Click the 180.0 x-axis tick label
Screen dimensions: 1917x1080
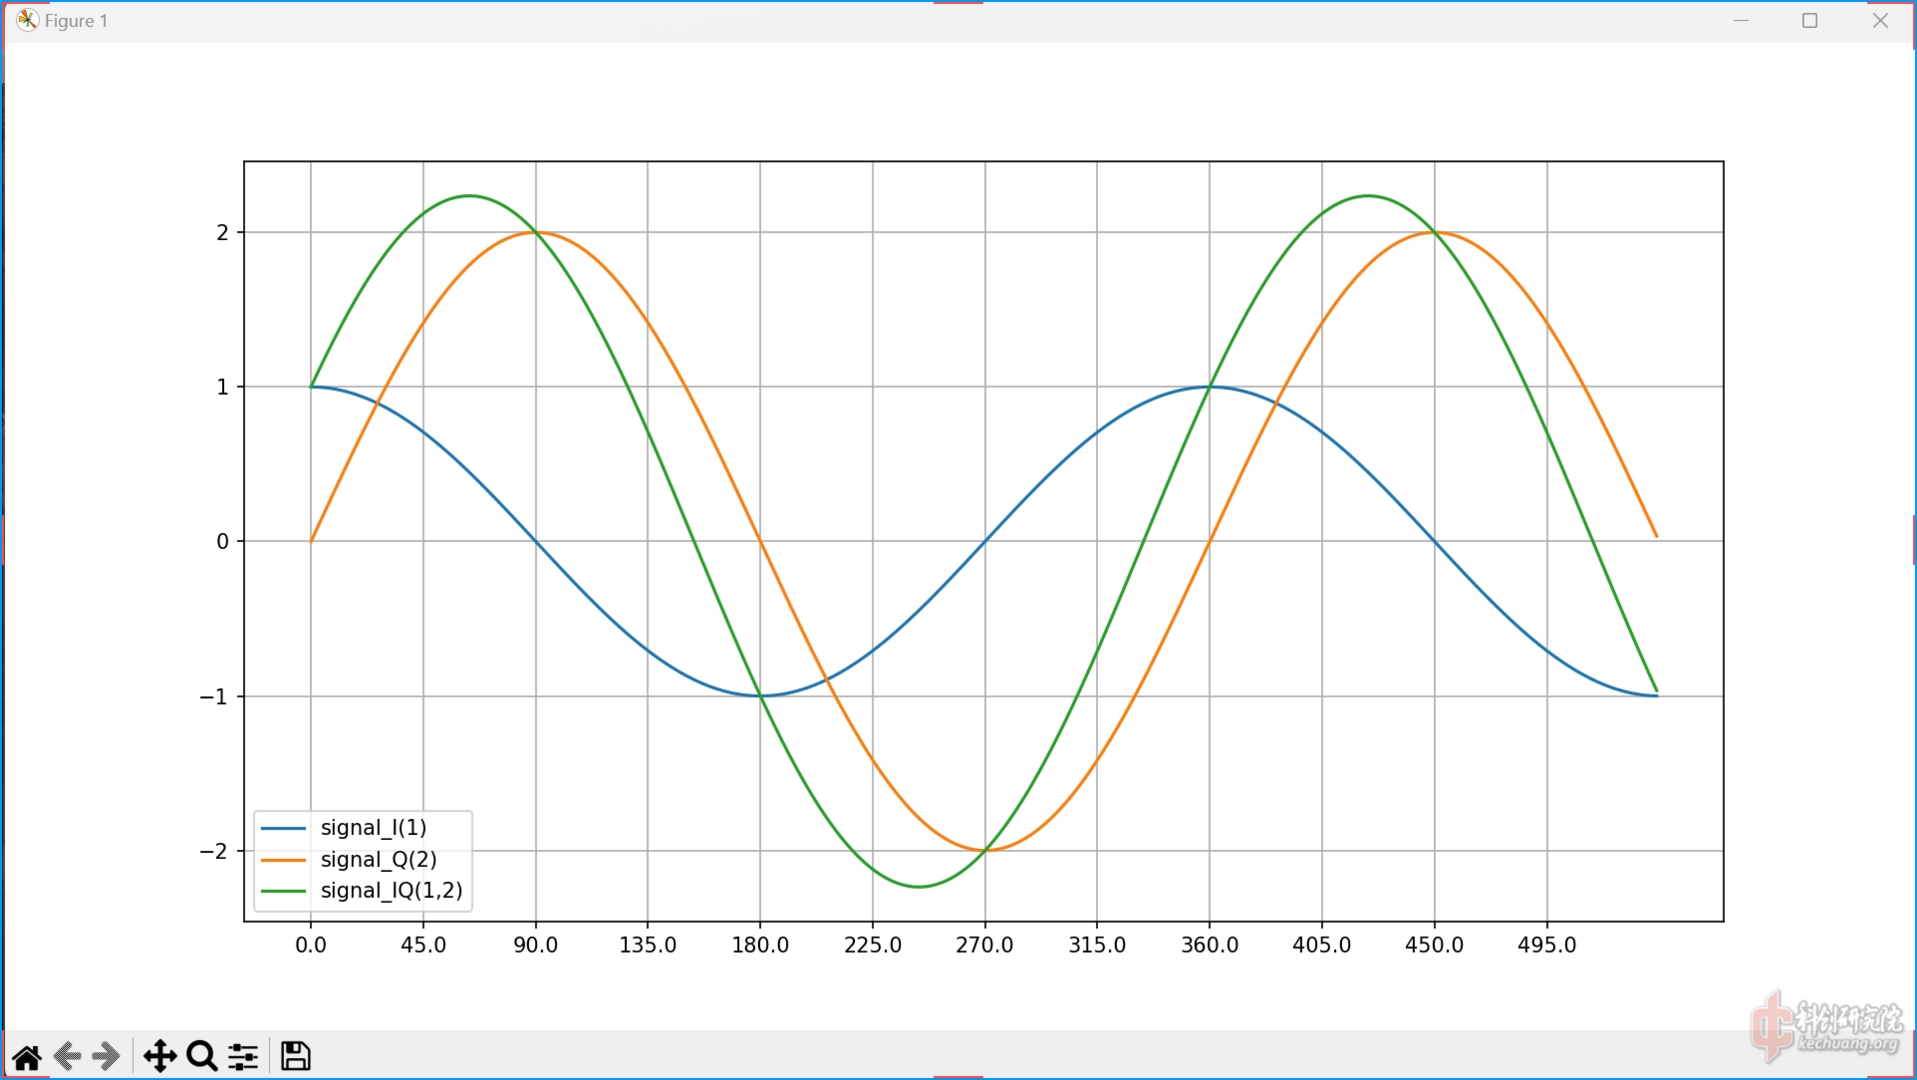[760, 945]
